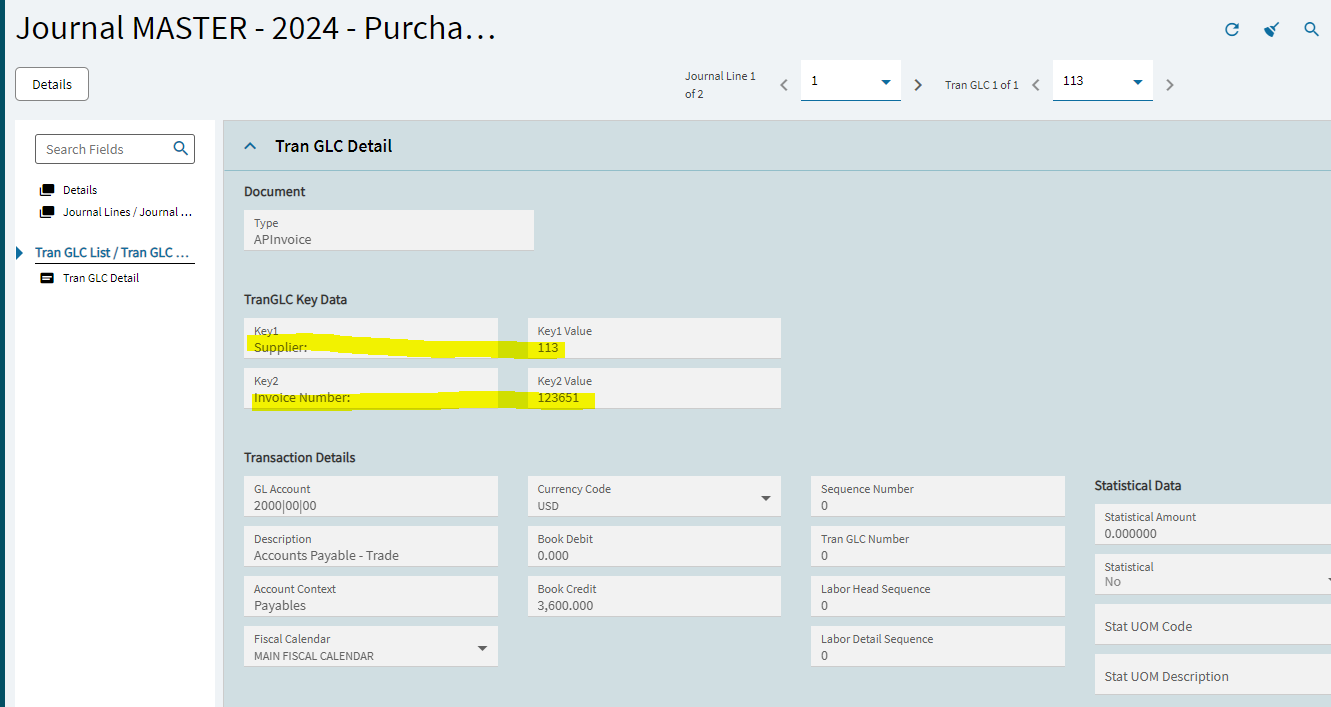The width and height of the screenshot is (1331, 707).
Task: Click the clear broom icon
Action: pos(1271,30)
